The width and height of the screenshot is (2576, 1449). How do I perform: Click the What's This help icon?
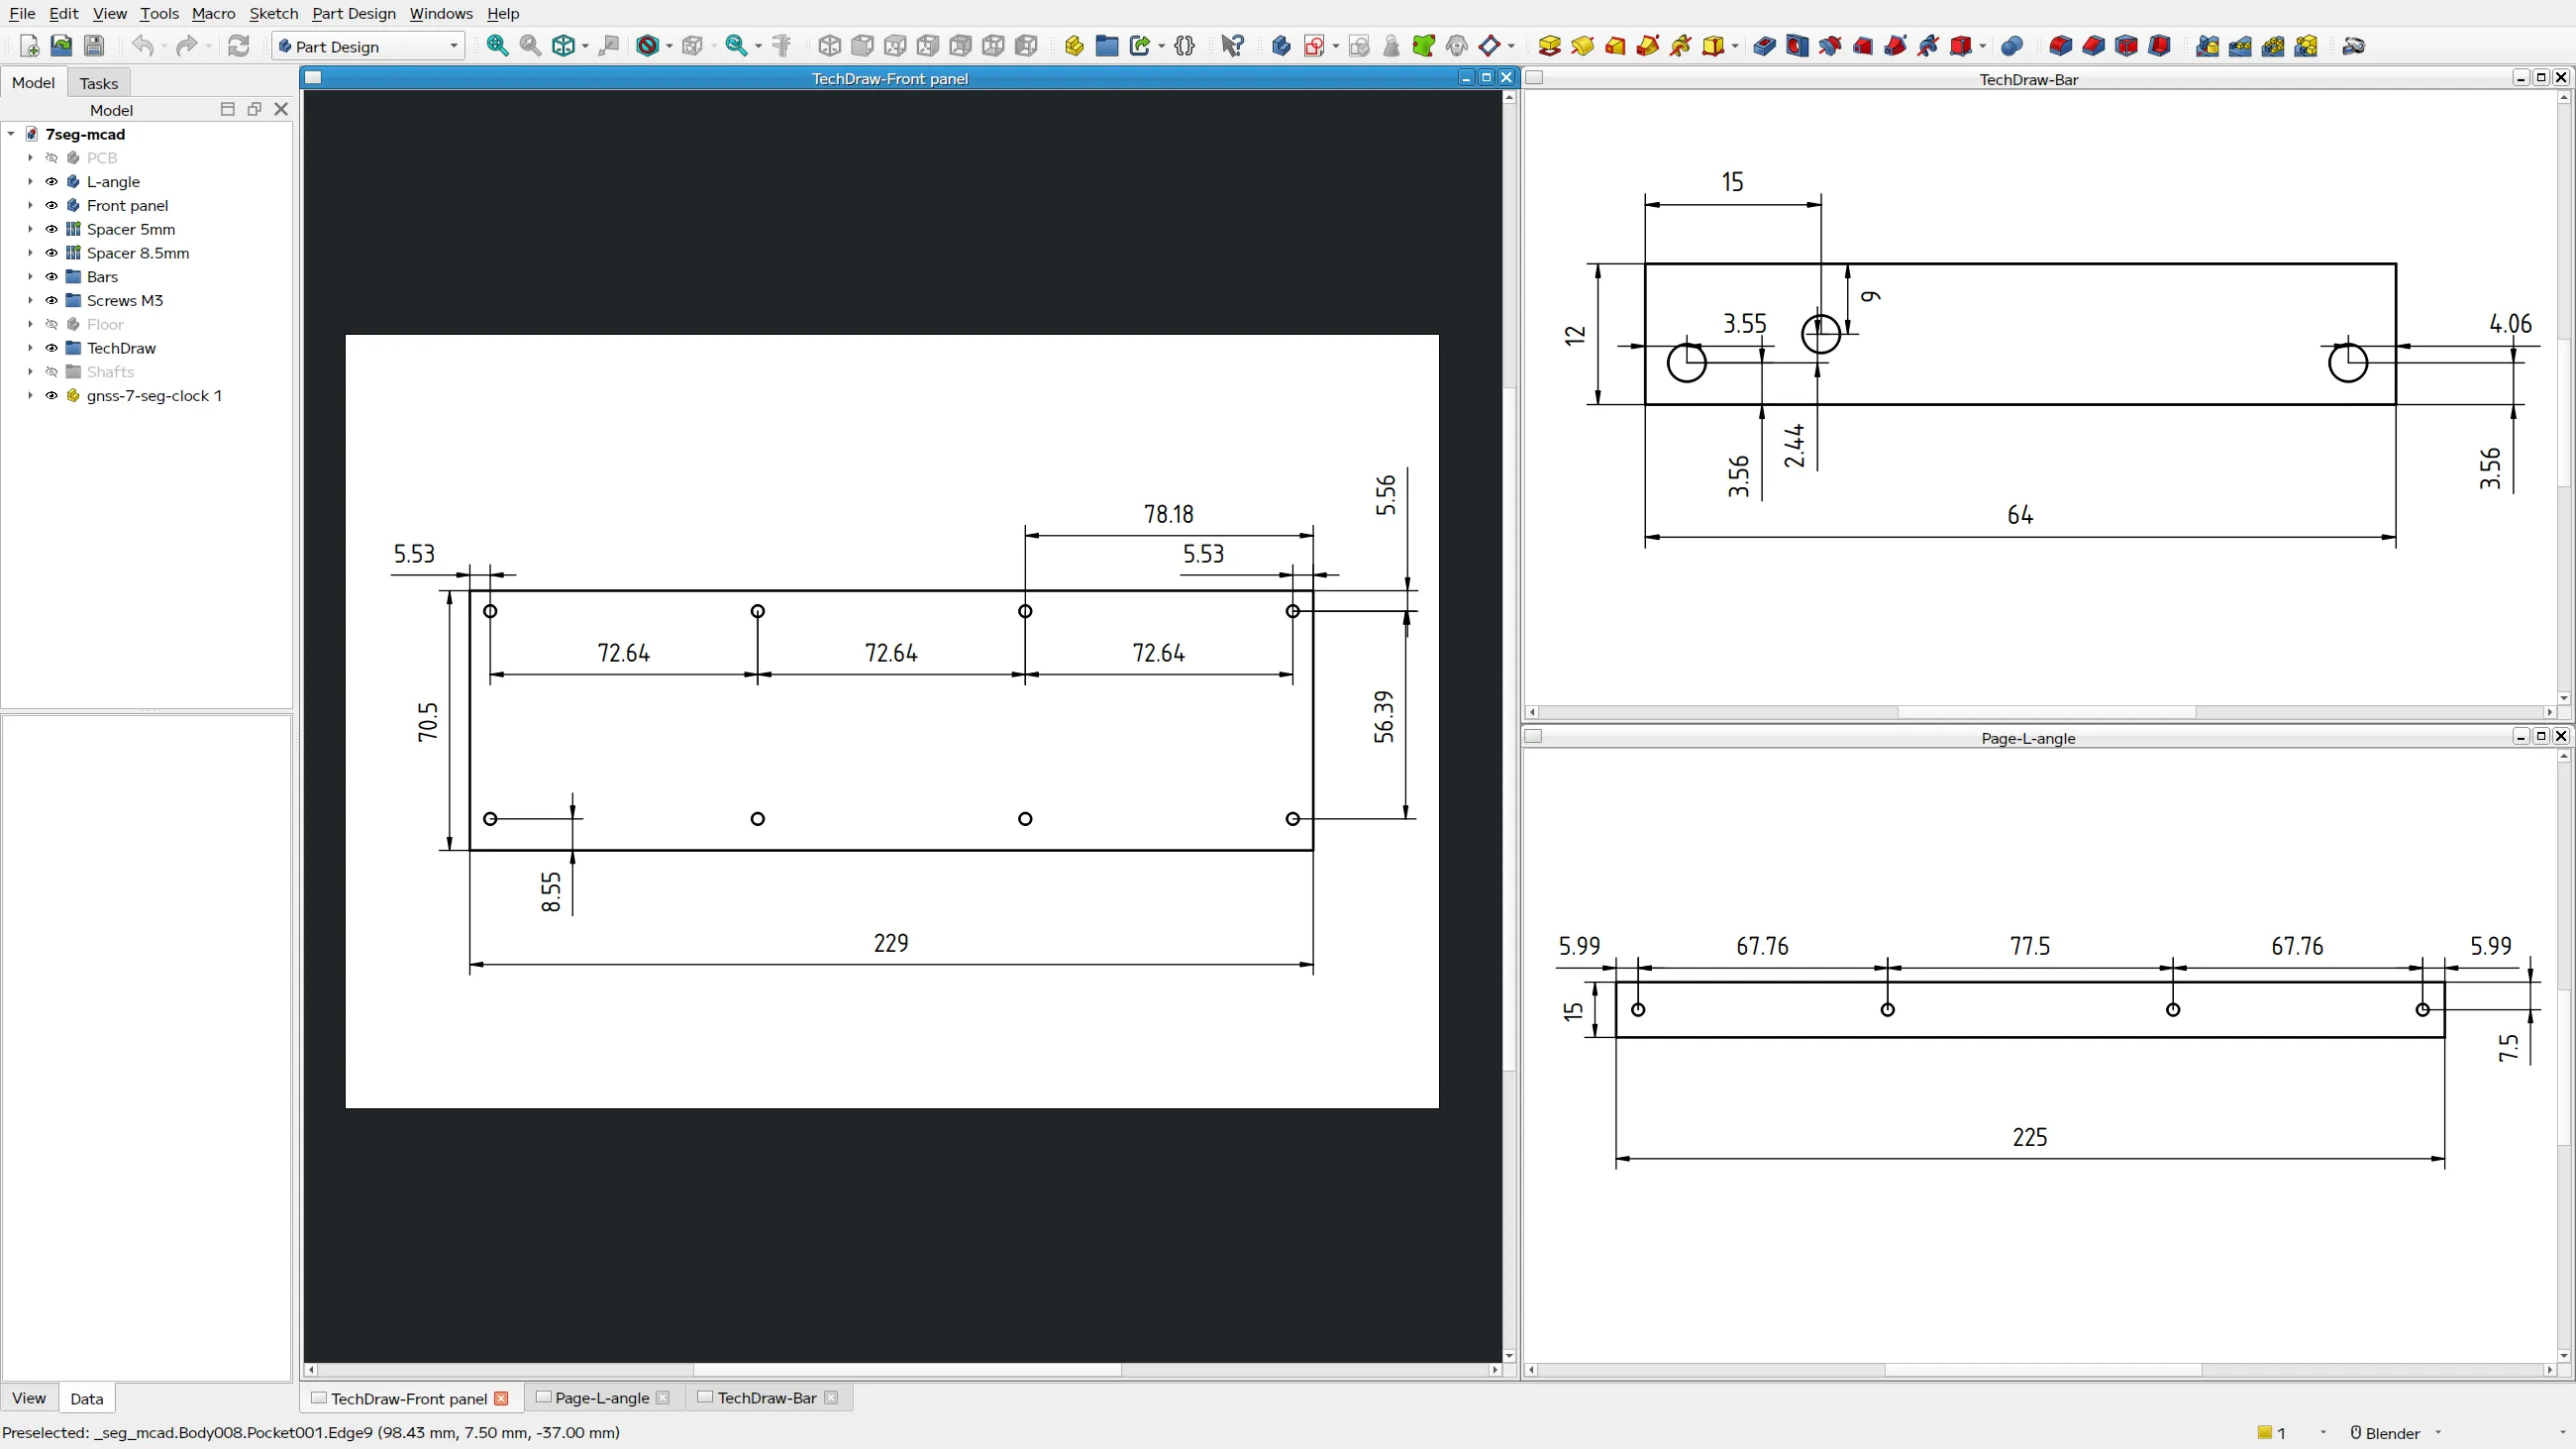coord(1232,46)
